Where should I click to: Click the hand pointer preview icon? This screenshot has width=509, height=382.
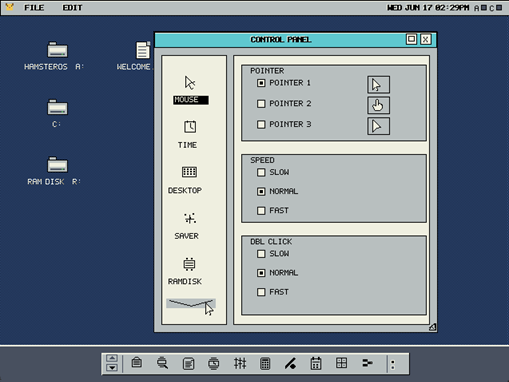(x=378, y=105)
